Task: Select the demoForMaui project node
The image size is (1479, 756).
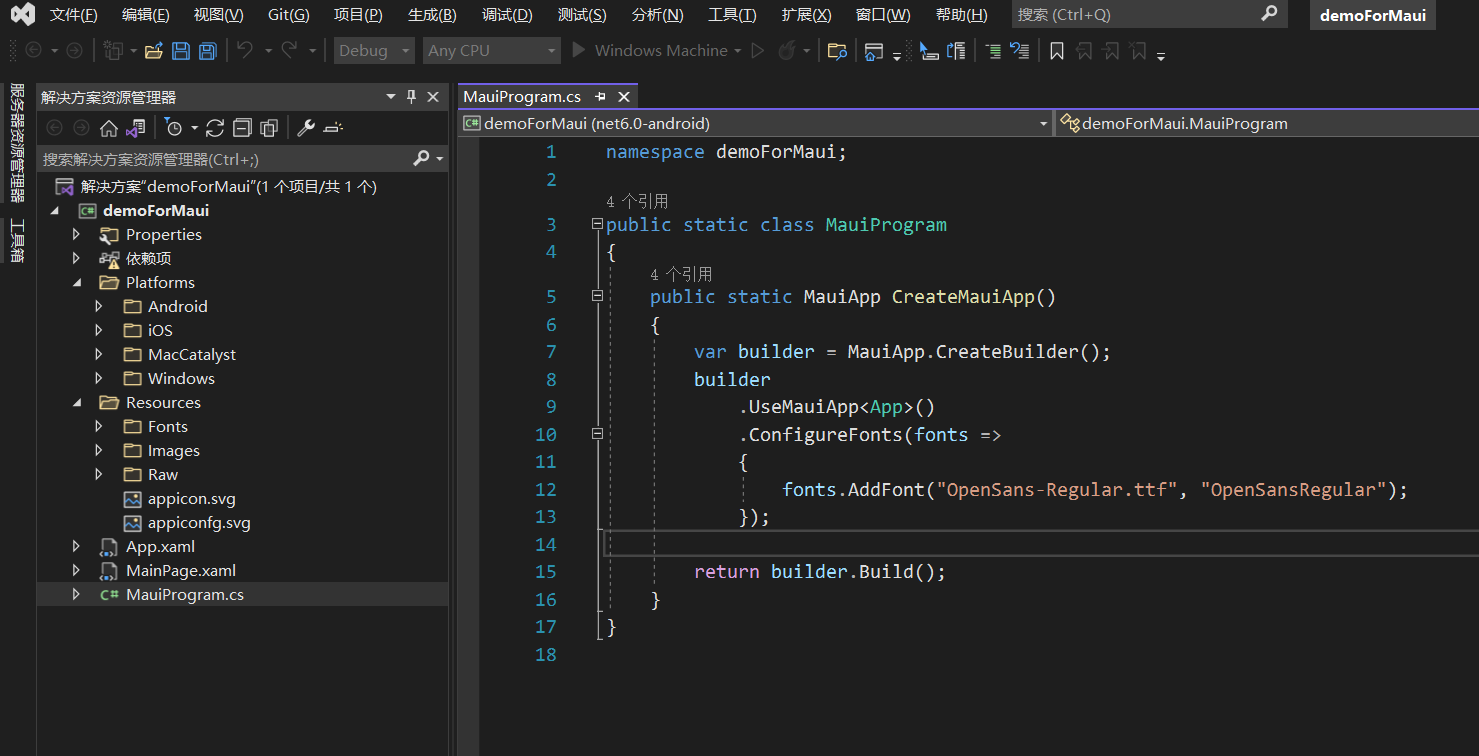Action: (x=156, y=210)
